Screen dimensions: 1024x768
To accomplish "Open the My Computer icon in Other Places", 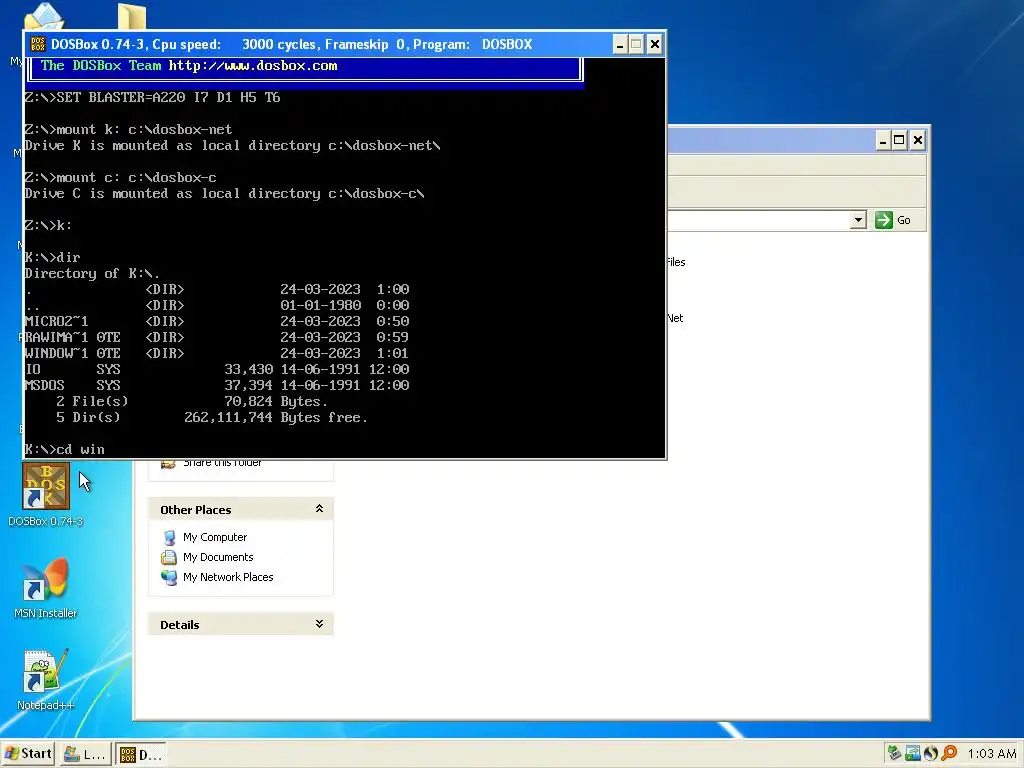I will pos(169,537).
